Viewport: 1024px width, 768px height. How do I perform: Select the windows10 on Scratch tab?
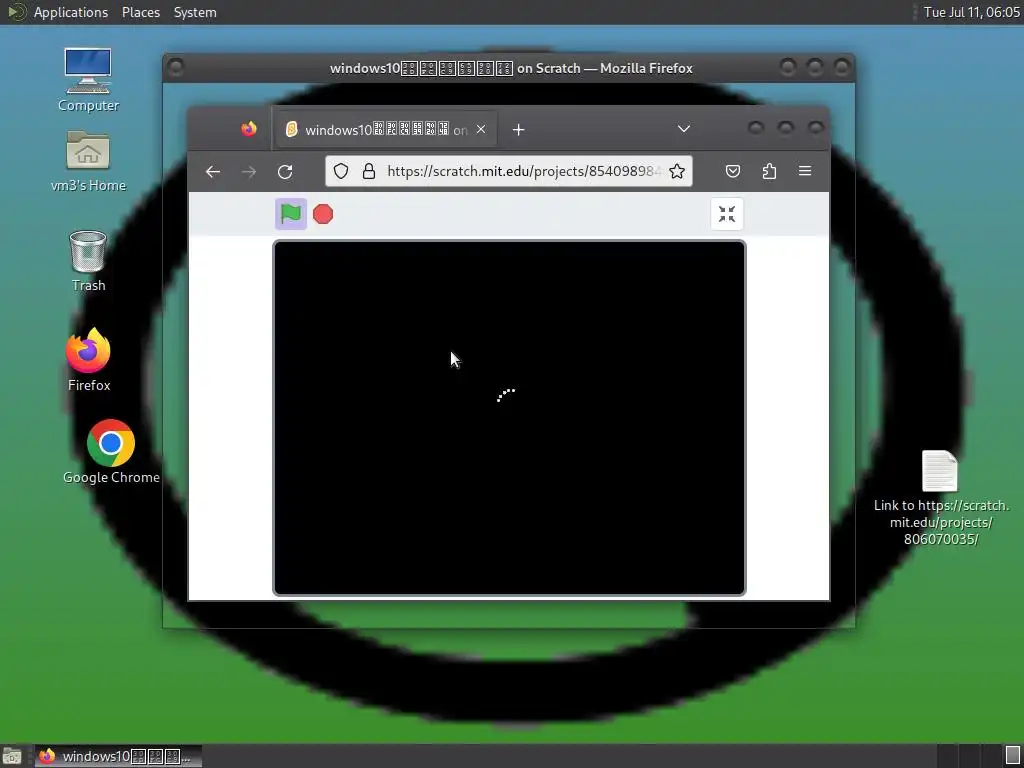click(386, 129)
